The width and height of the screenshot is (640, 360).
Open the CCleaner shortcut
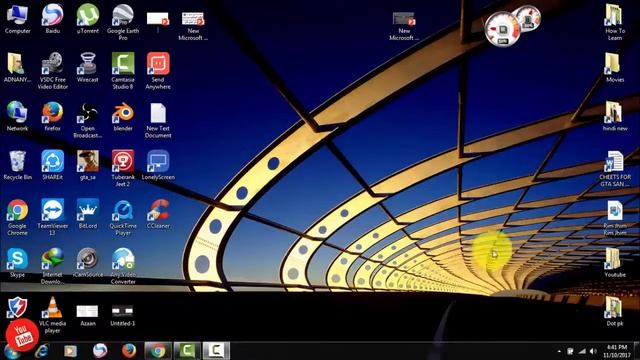tap(158, 213)
